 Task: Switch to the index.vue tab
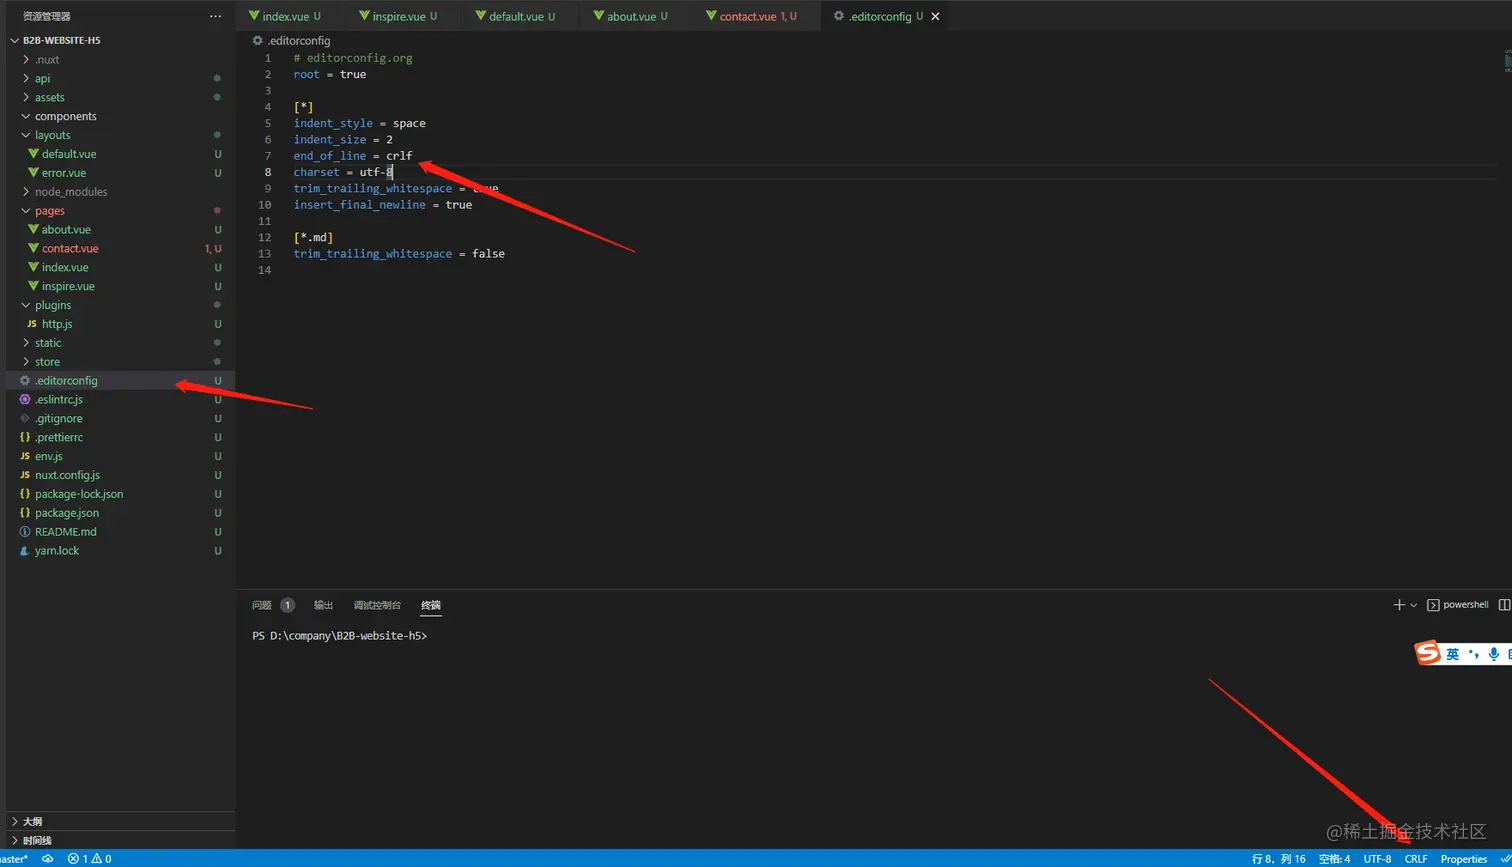pos(285,16)
